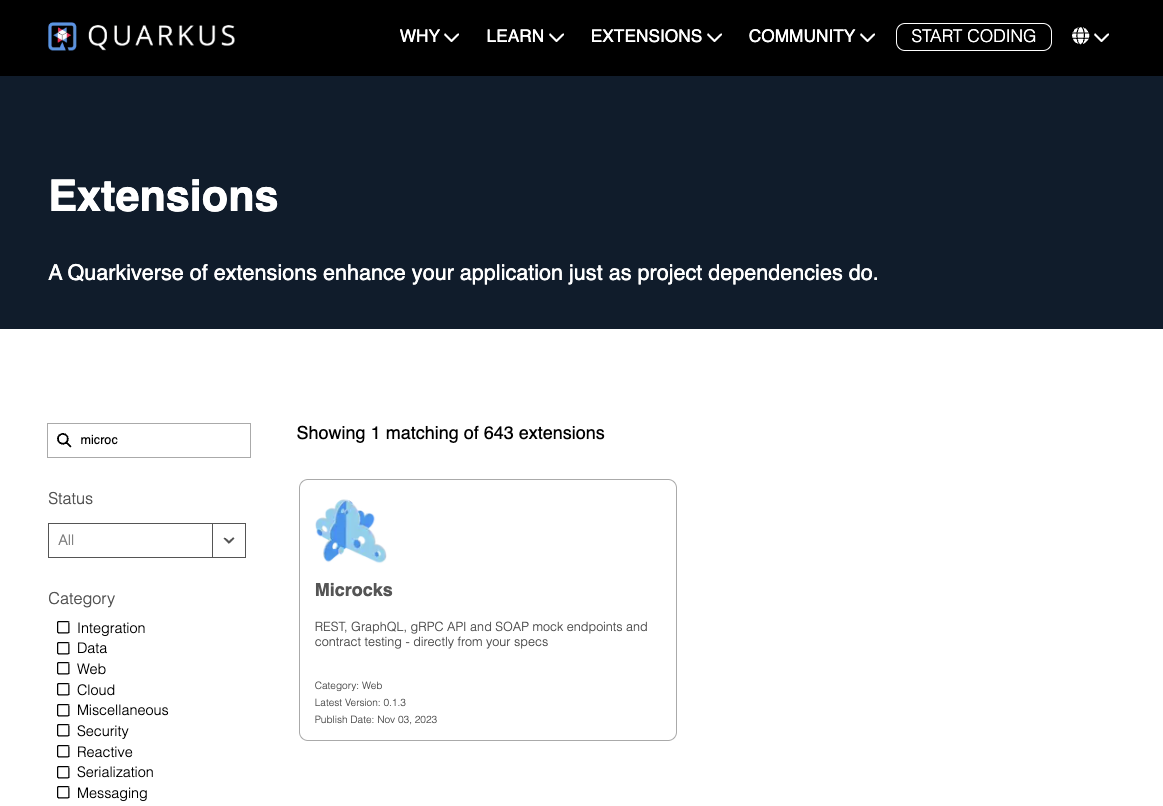Screen dimensions: 1163x806
Task: Check the Serialization category checkbox
Action: click(x=63, y=772)
